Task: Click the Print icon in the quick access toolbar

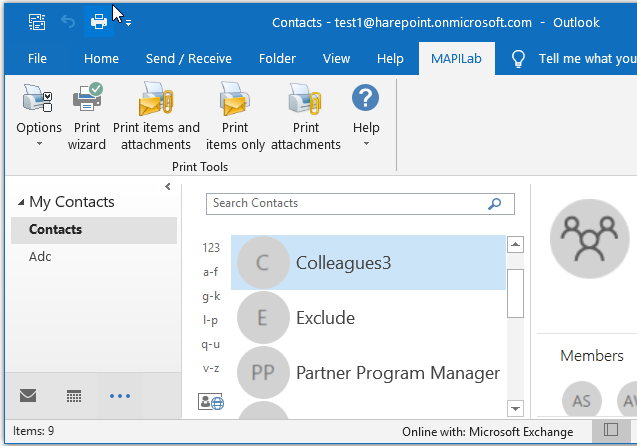Action: [99, 22]
